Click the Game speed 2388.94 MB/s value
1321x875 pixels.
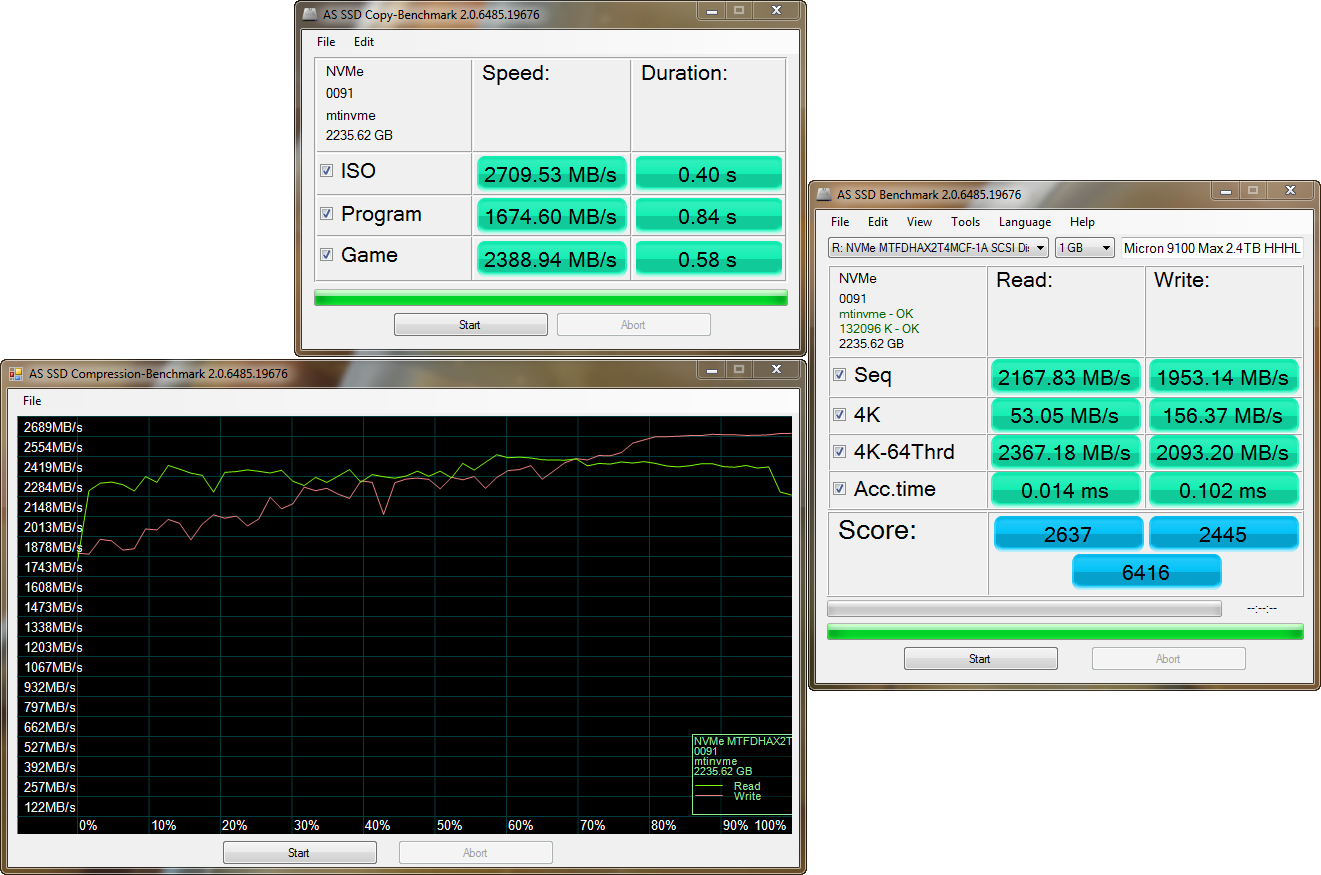(551, 258)
